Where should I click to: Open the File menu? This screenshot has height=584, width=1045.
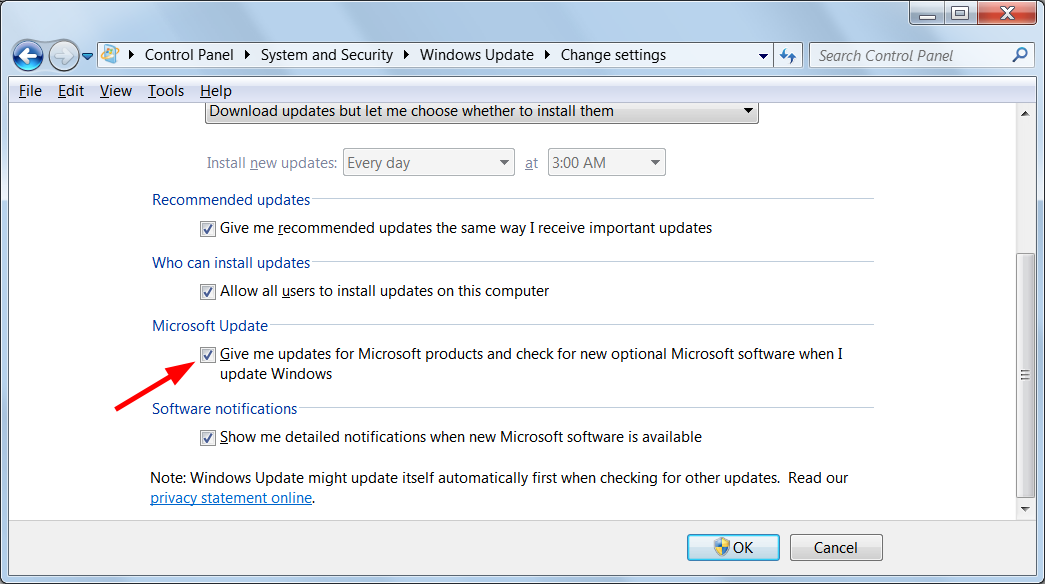point(30,90)
